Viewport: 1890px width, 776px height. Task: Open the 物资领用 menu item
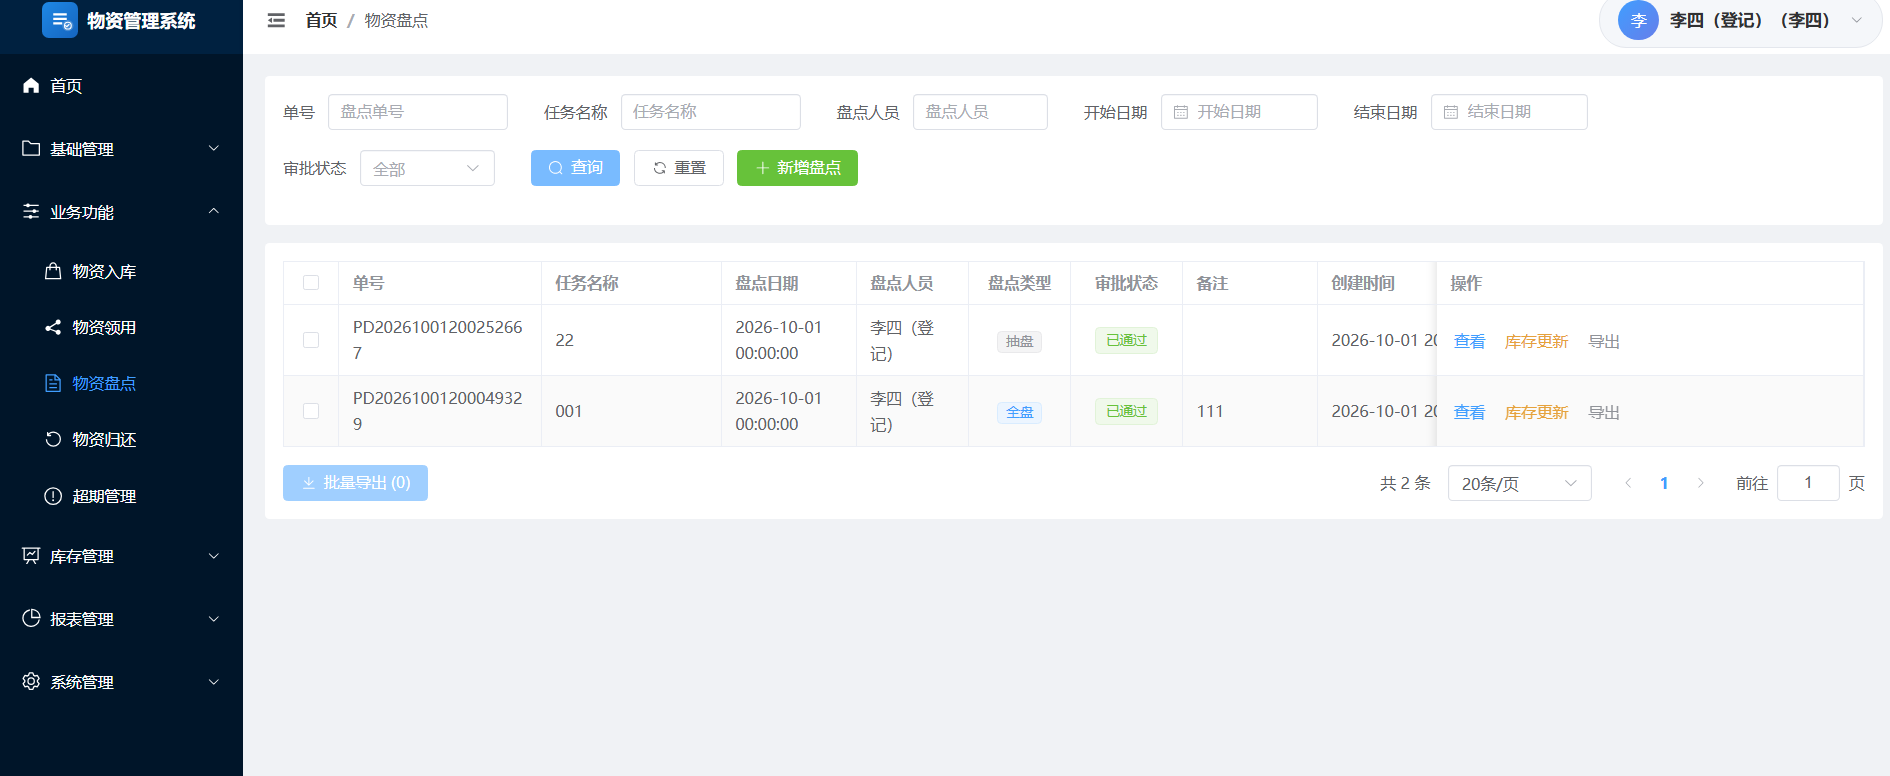pyautogui.click(x=121, y=327)
